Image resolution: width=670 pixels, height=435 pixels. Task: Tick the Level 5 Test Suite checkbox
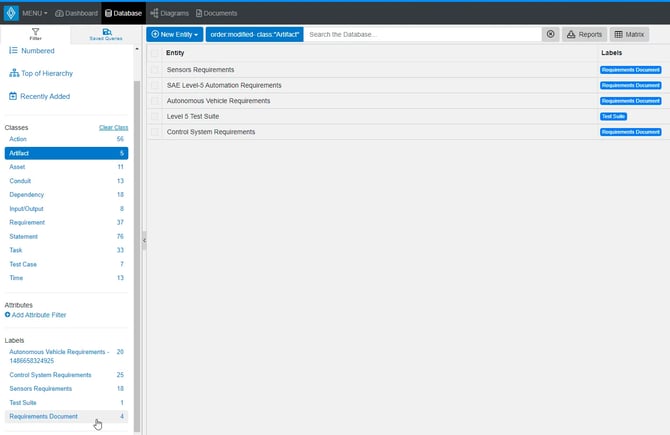click(x=155, y=116)
